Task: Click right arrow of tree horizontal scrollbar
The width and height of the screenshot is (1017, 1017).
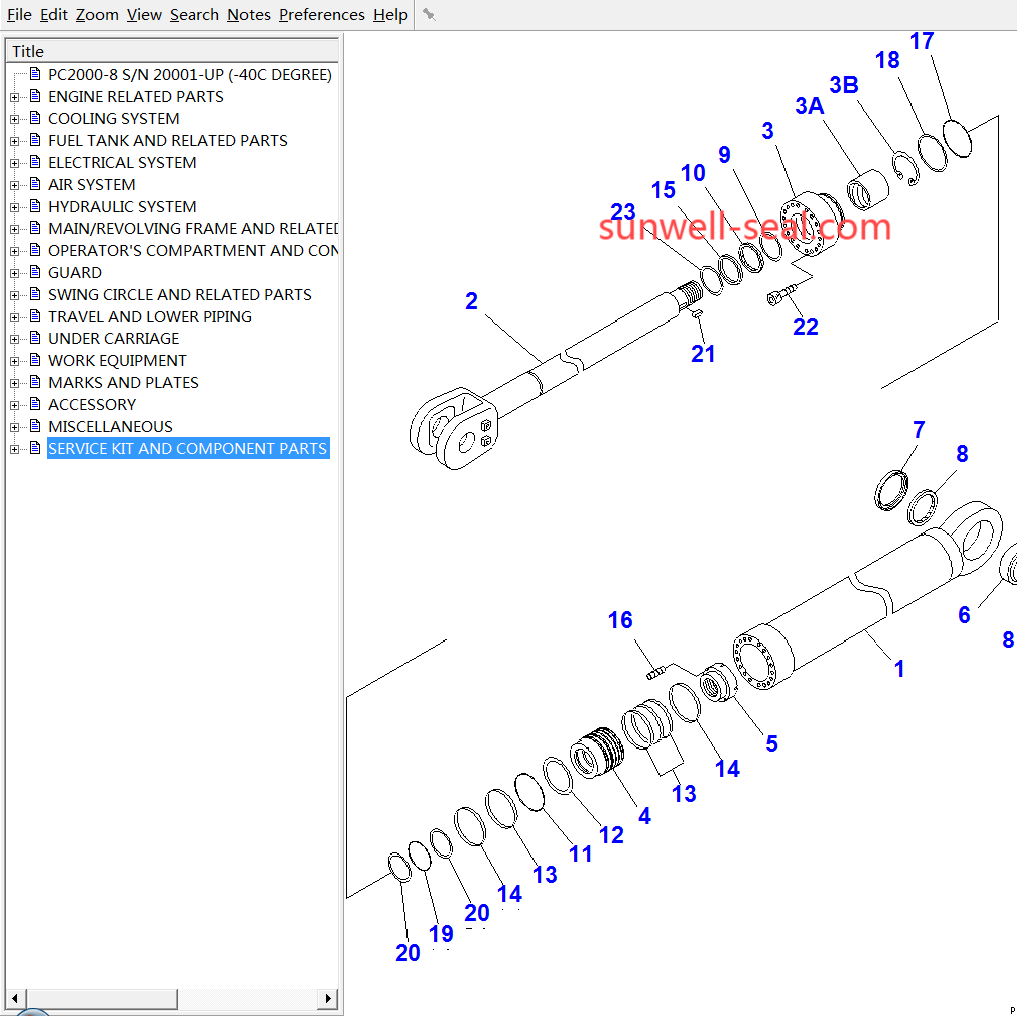Action: click(328, 998)
